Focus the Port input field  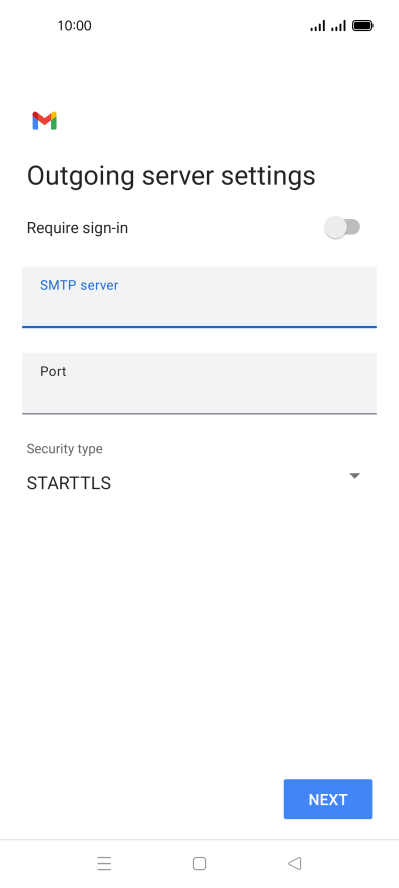point(199,383)
